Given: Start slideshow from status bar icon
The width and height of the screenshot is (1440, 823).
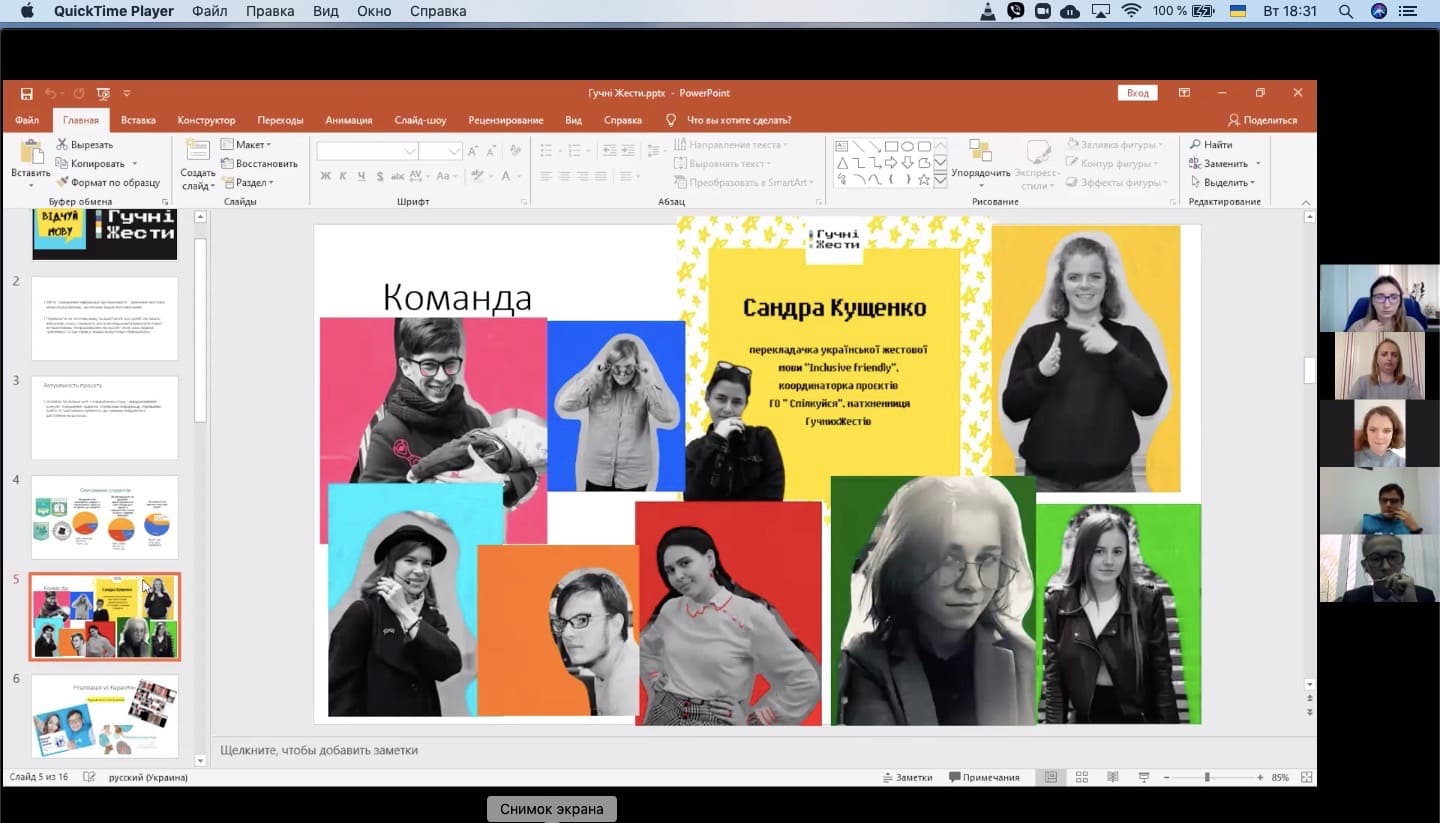Looking at the screenshot, I should (1142, 777).
